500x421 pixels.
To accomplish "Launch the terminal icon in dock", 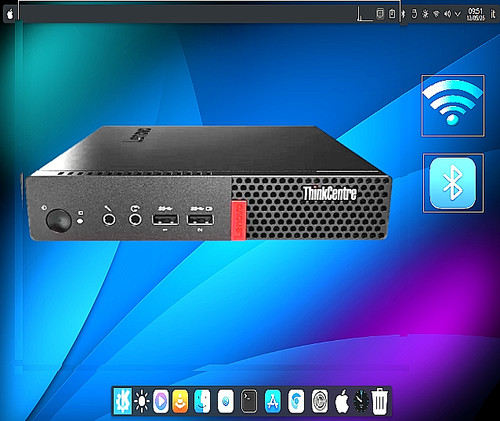I will (x=249, y=401).
